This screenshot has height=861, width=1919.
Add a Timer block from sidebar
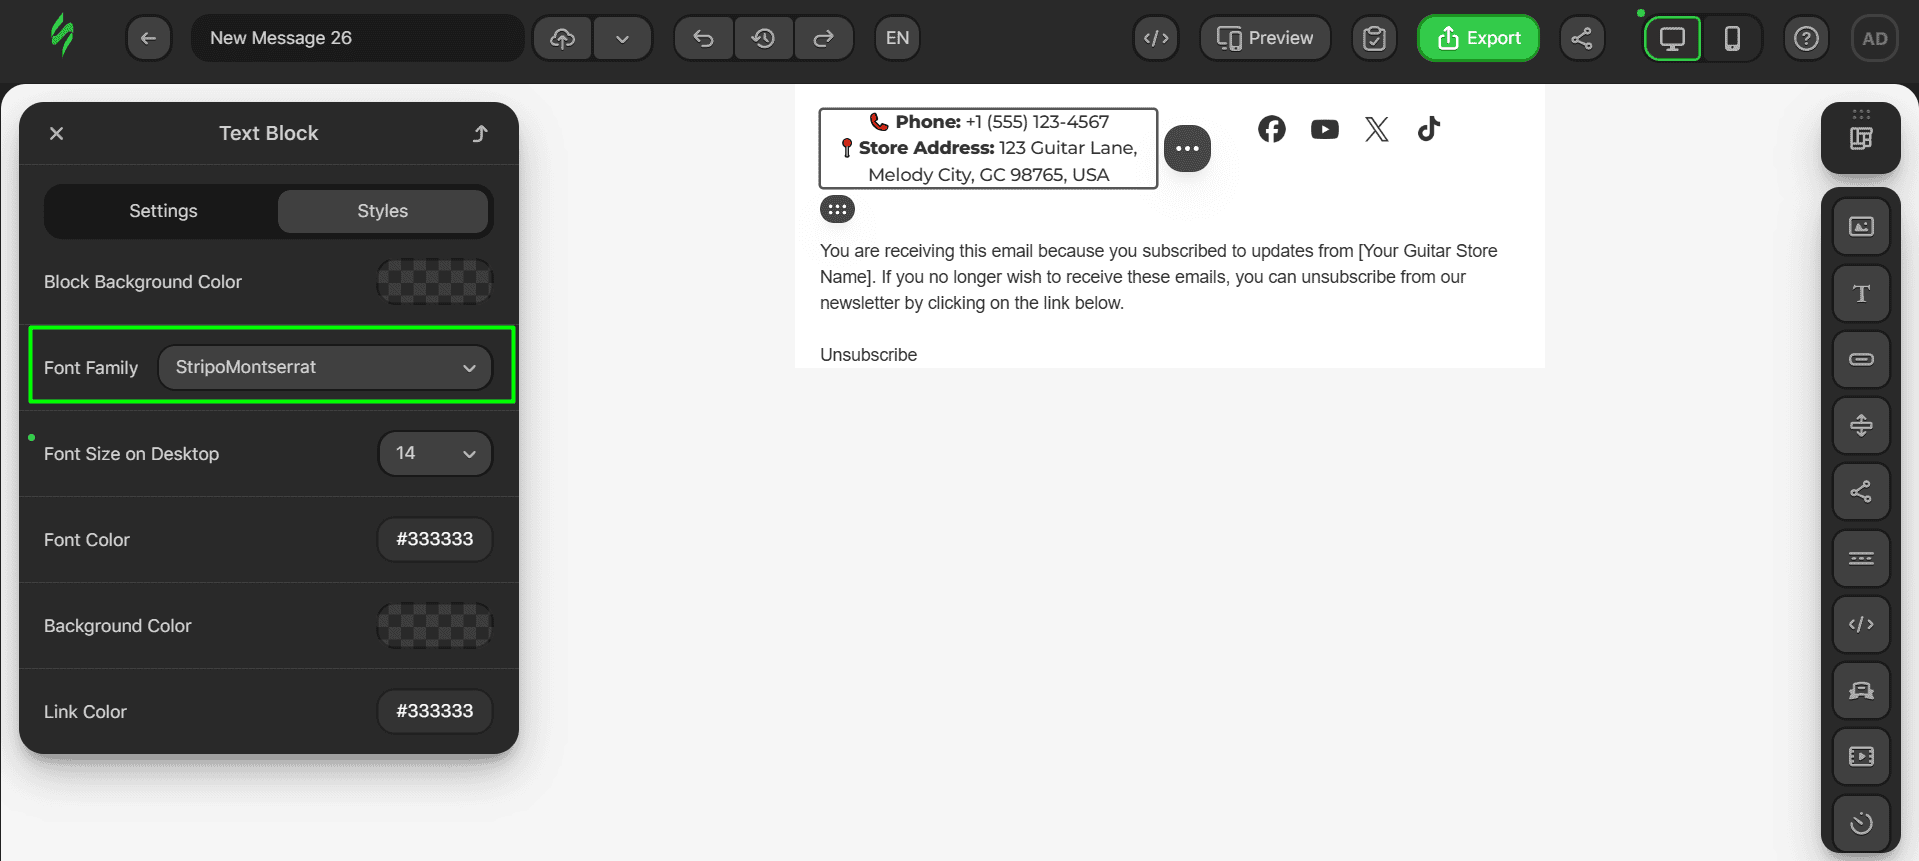[1860, 823]
